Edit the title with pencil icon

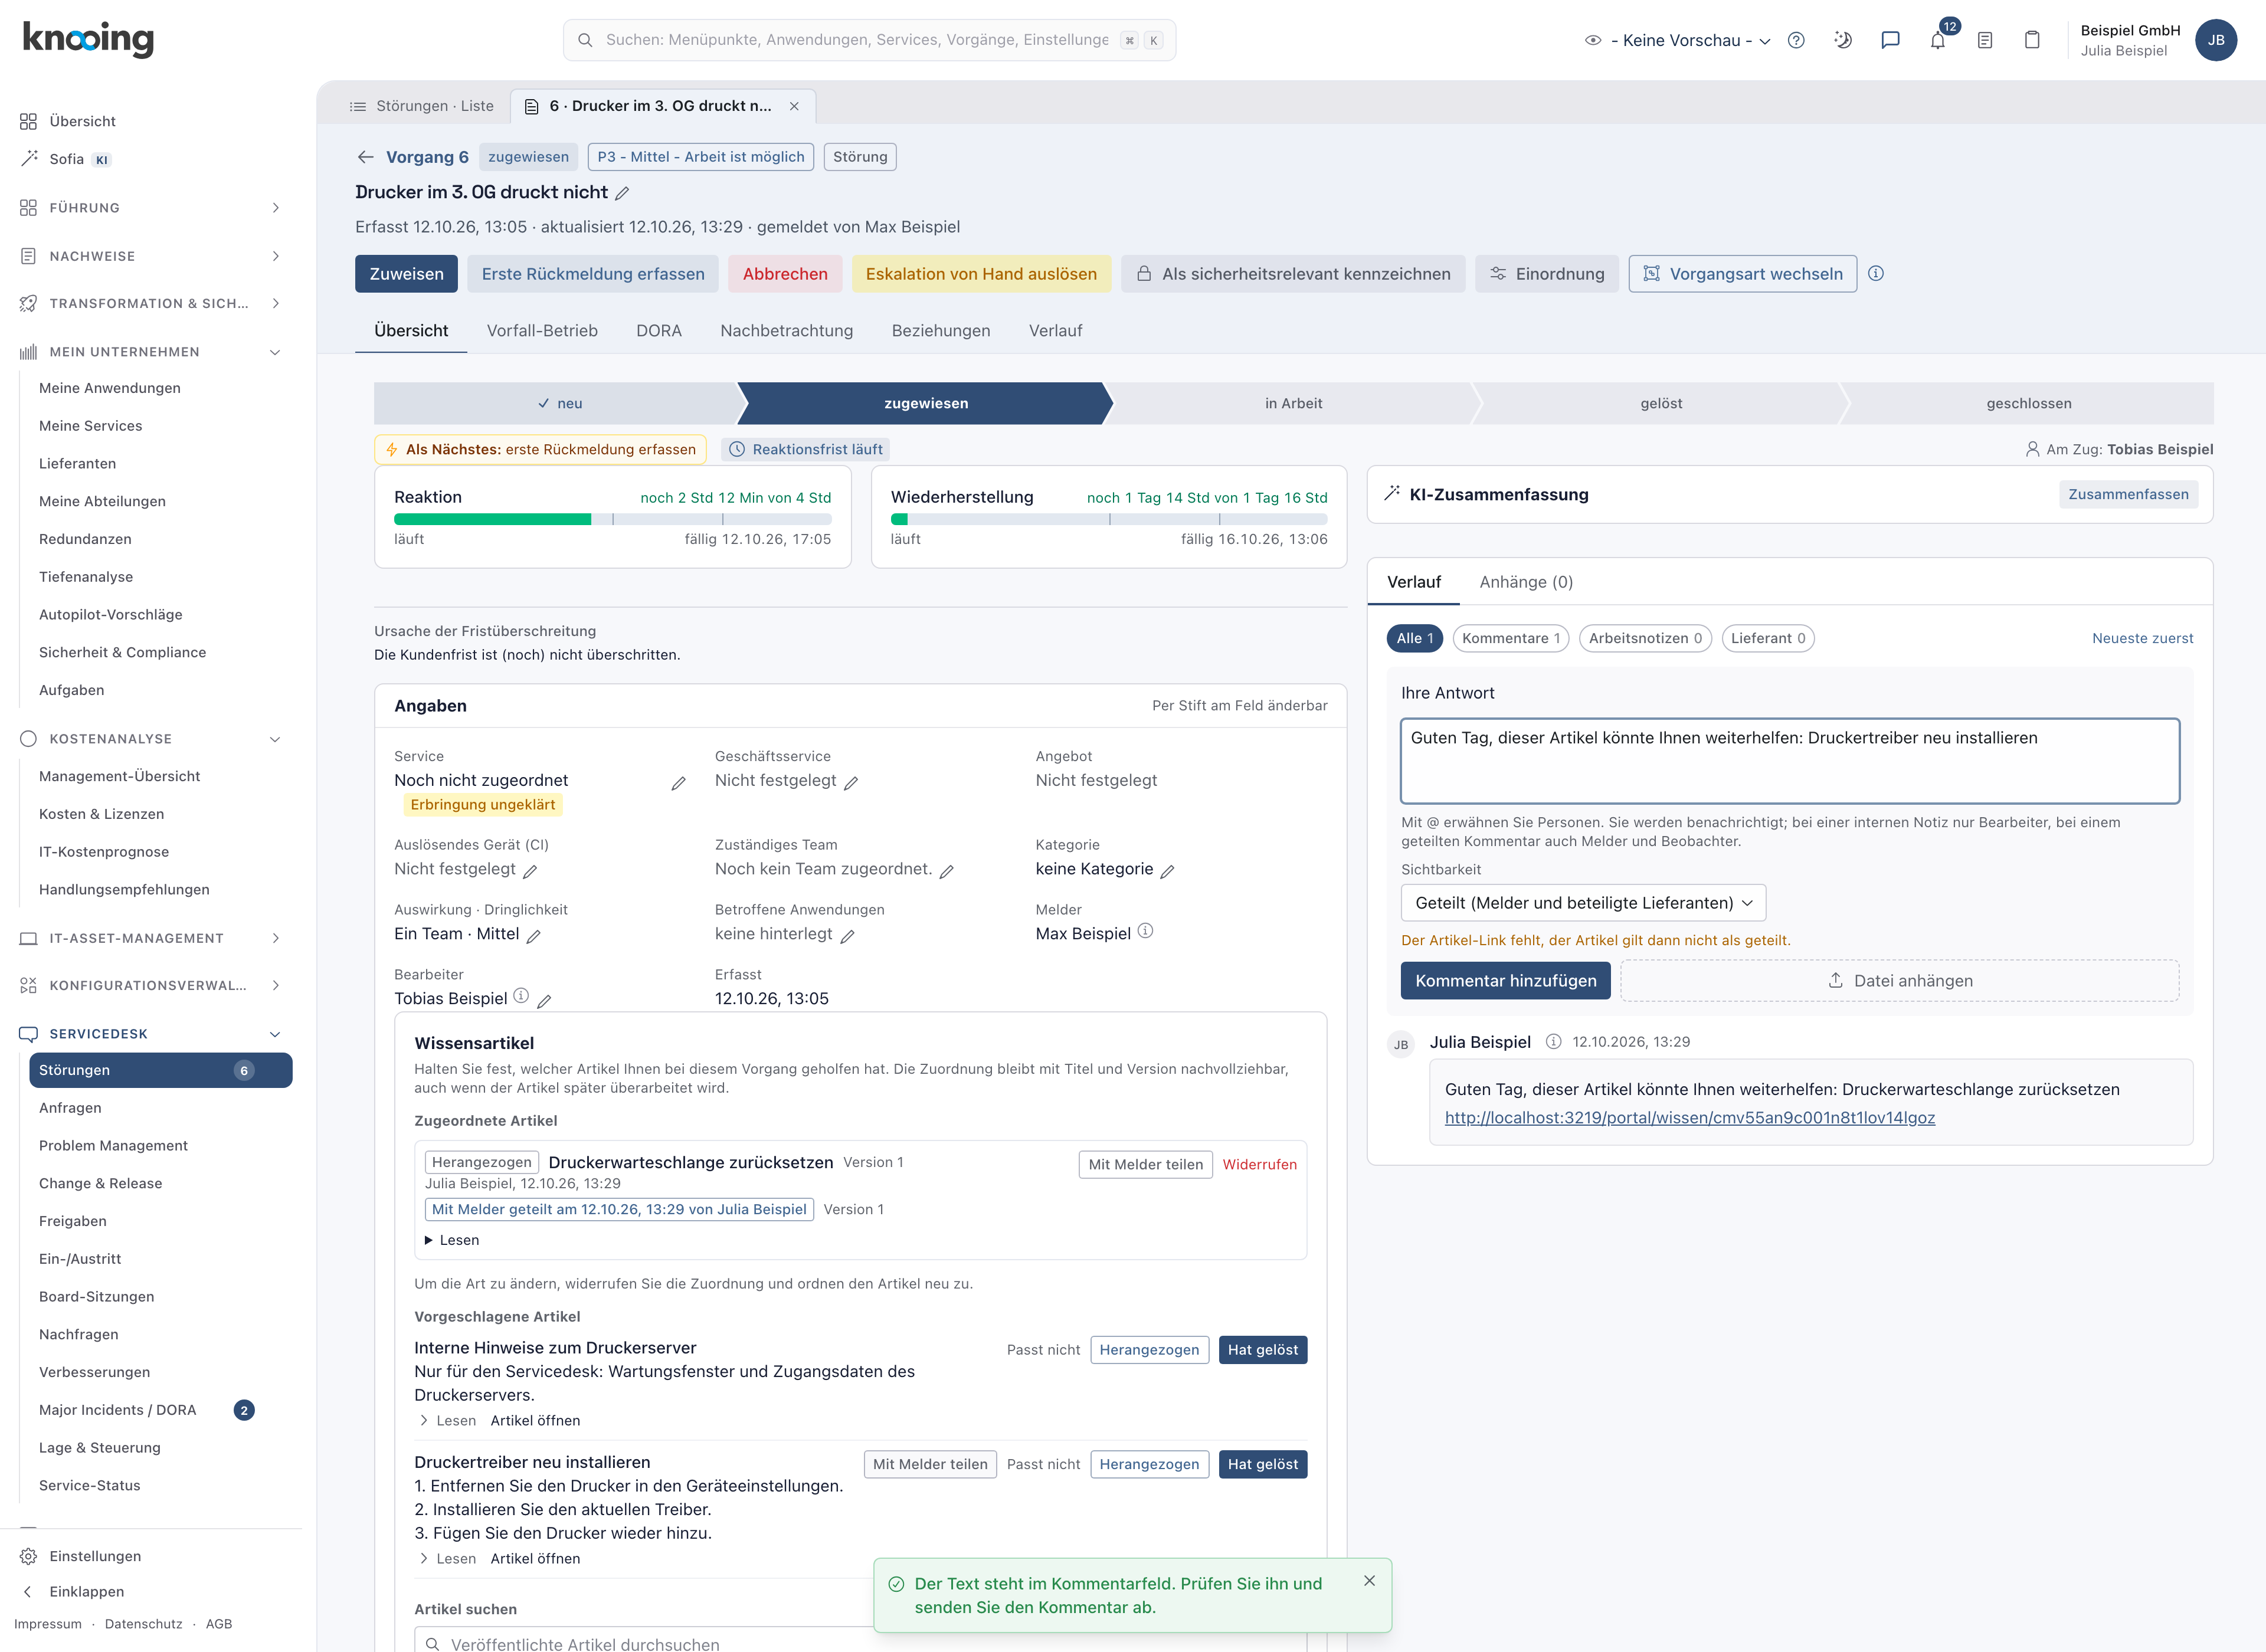click(622, 193)
